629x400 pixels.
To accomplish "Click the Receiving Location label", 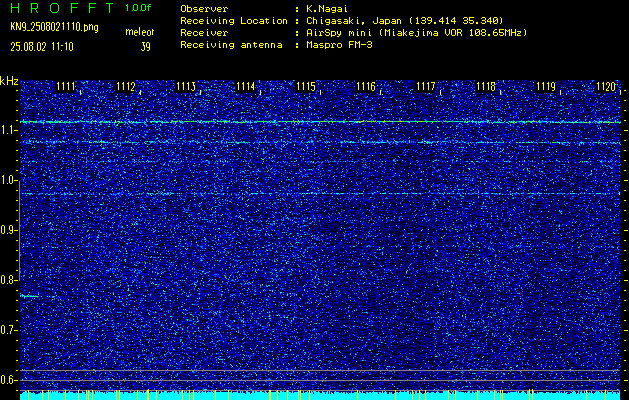I will click(x=234, y=21).
